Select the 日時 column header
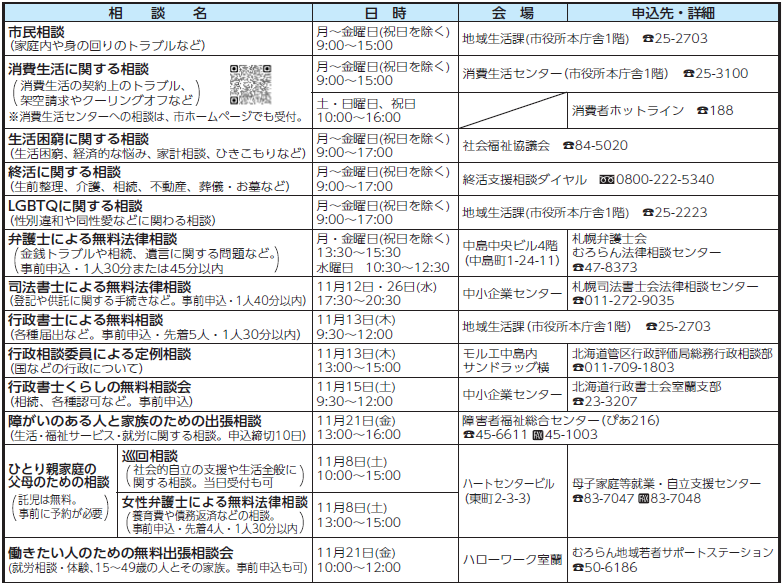Image resolution: width=783 pixels, height=587 pixels. 386,12
